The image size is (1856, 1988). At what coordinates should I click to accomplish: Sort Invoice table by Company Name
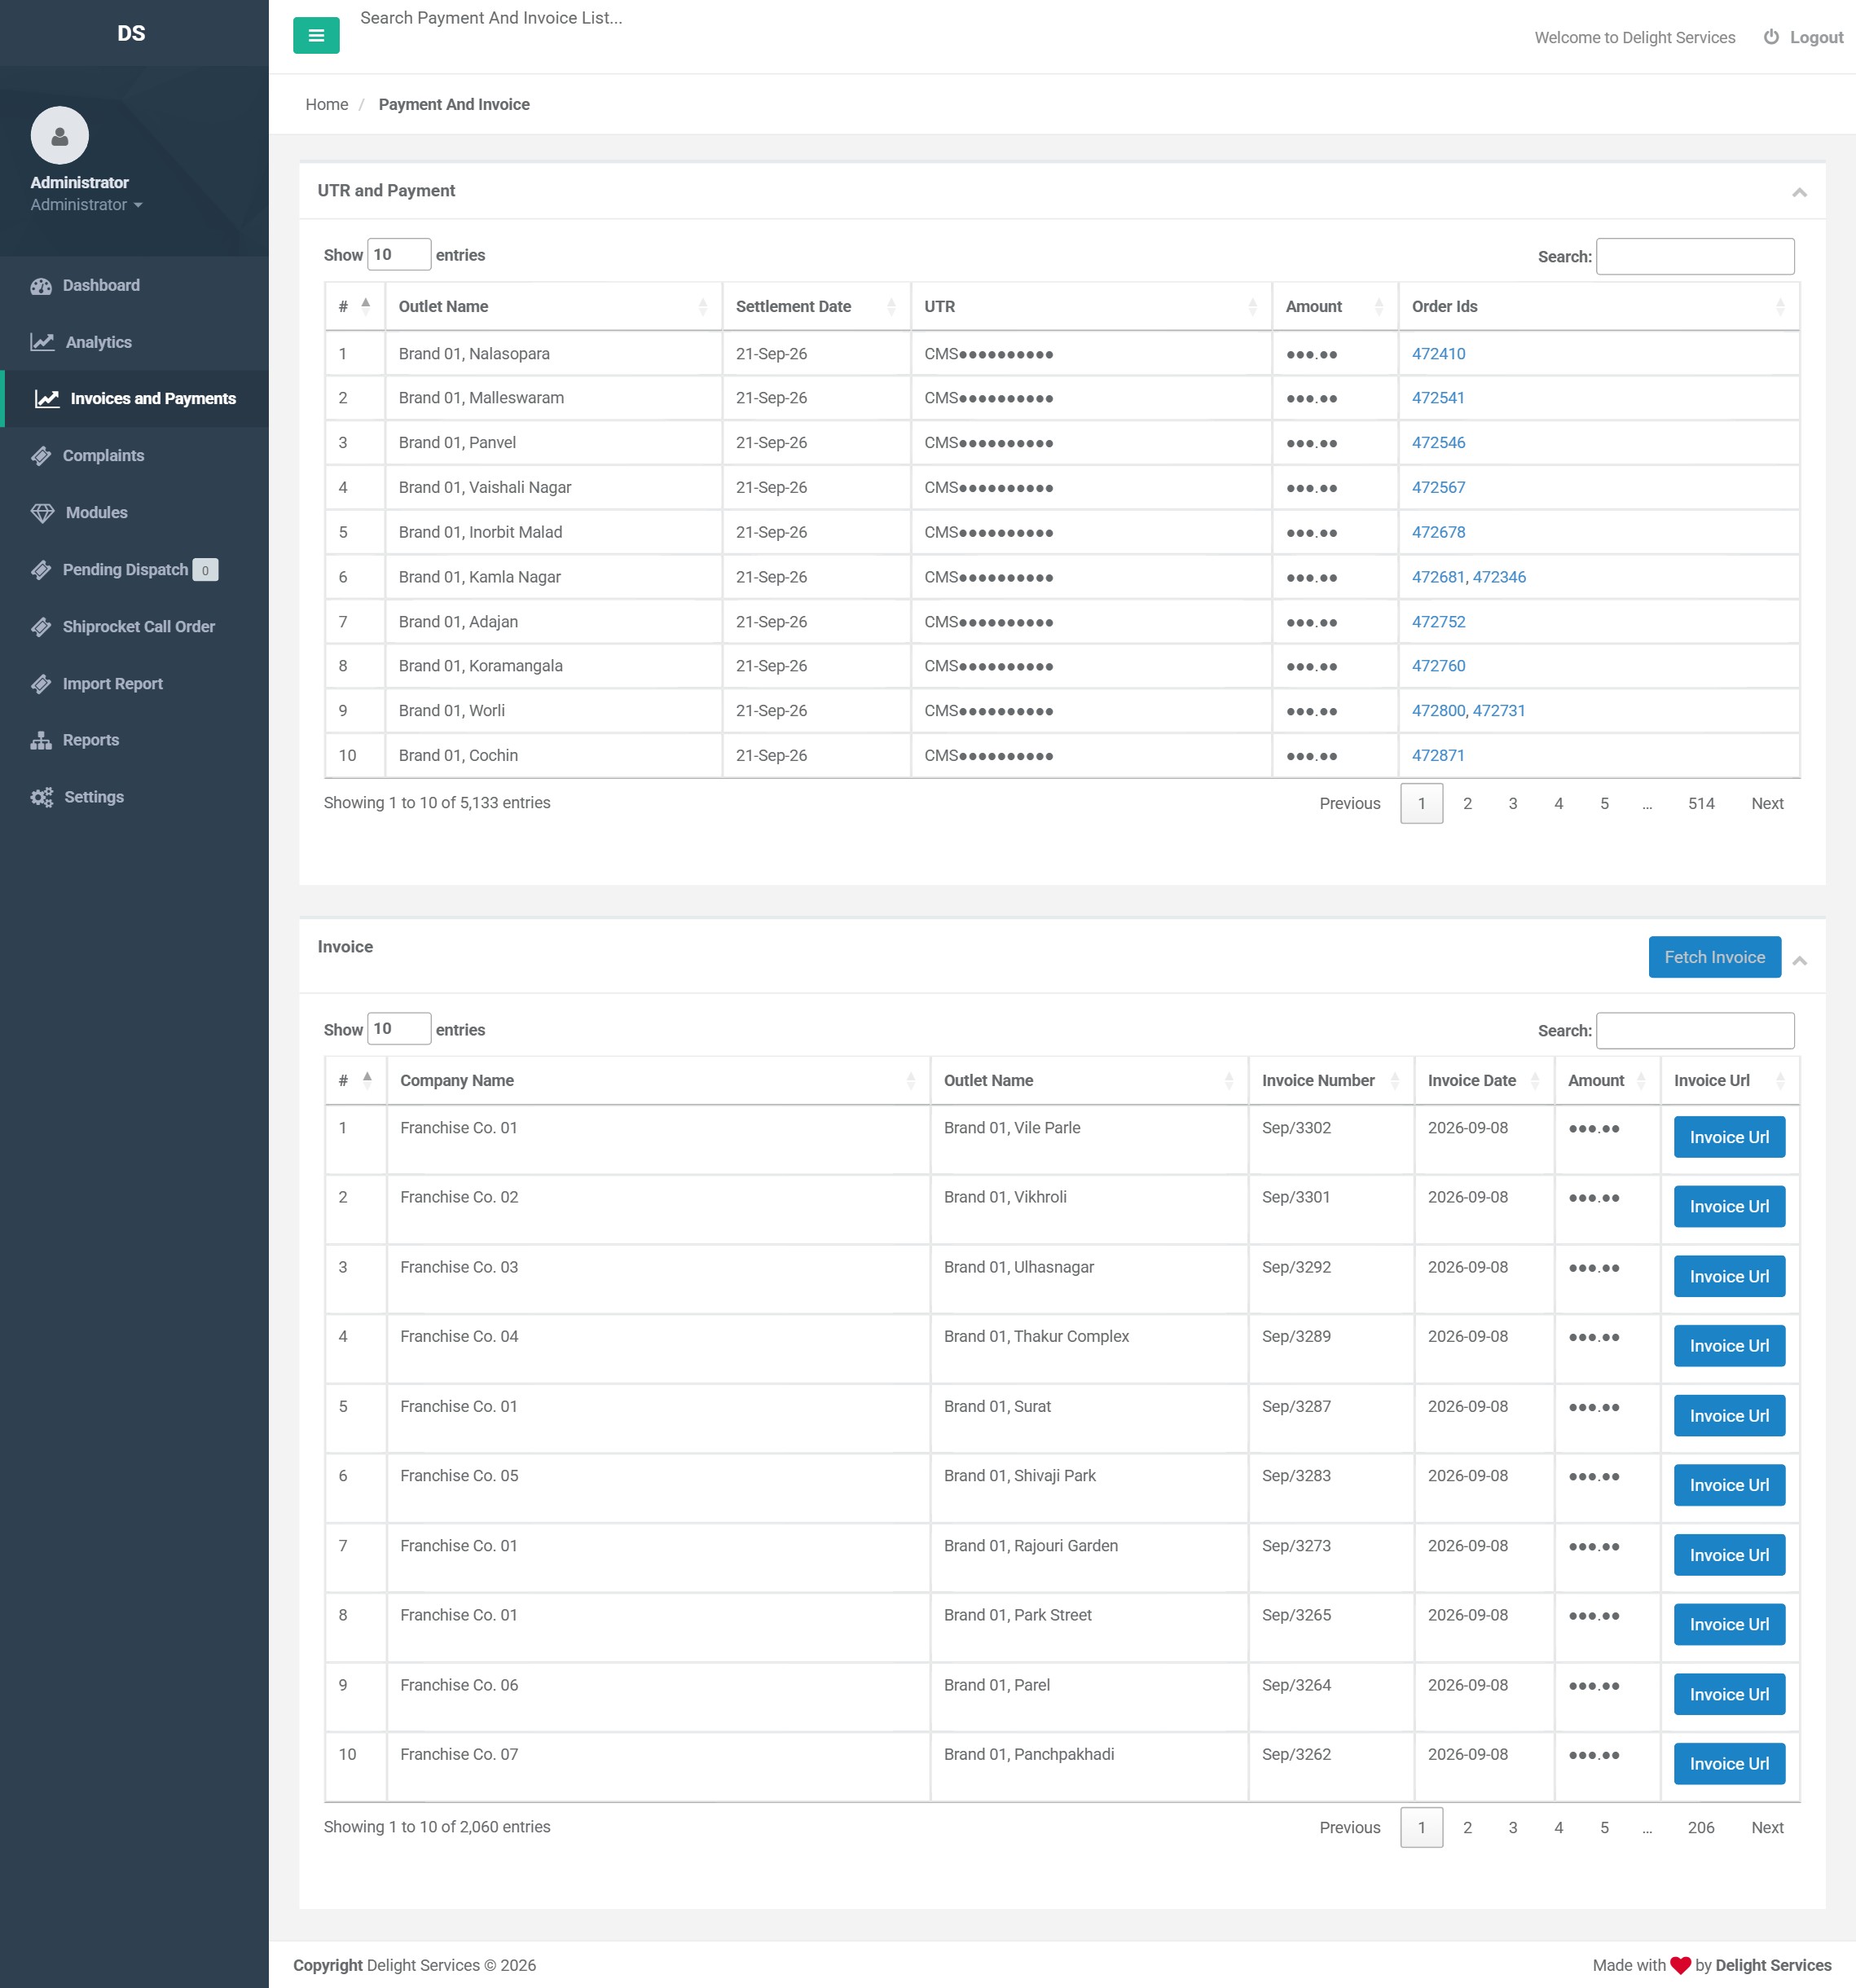[658, 1080]
